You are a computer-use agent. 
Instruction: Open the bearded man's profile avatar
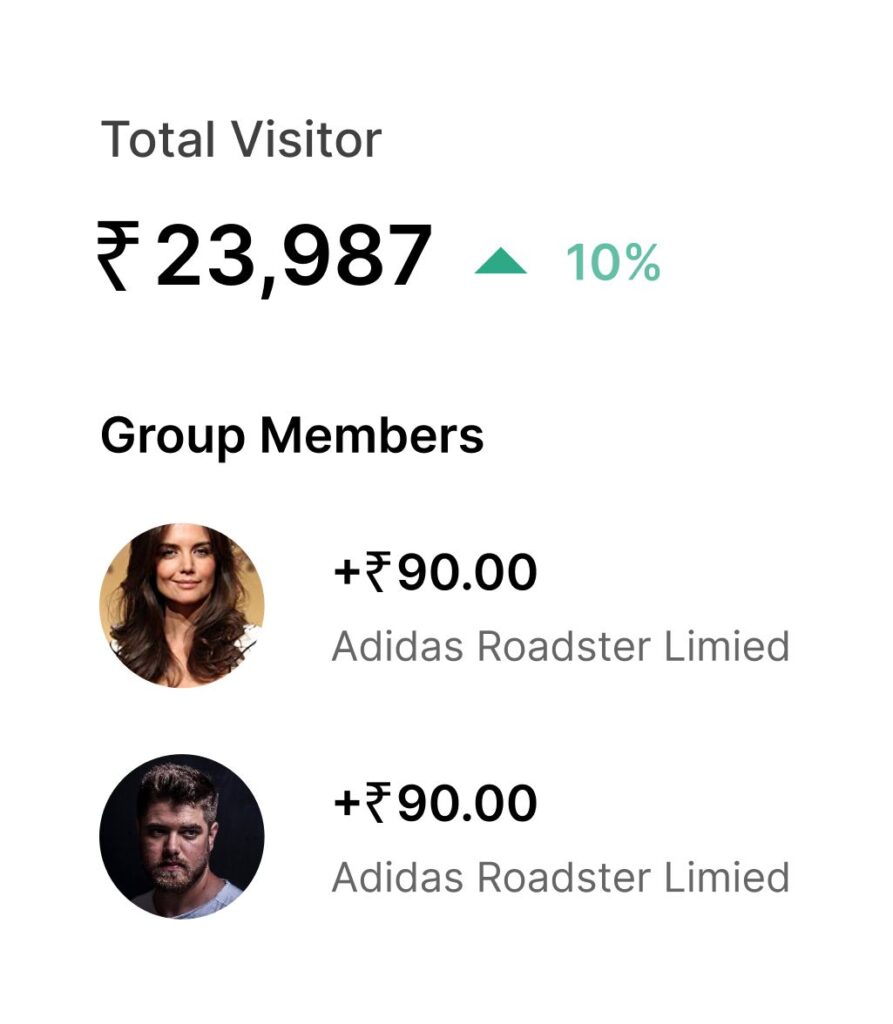point(182,837)
